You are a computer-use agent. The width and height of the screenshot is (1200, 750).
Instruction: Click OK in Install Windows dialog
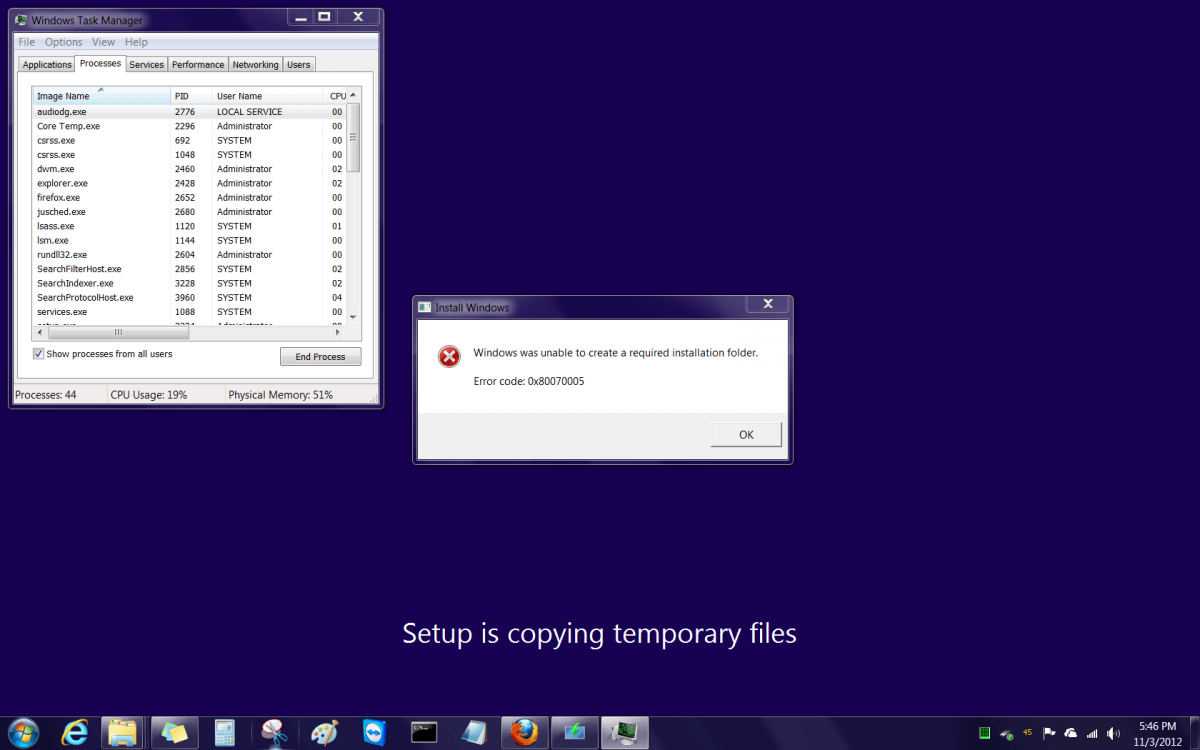click(746, 434)
